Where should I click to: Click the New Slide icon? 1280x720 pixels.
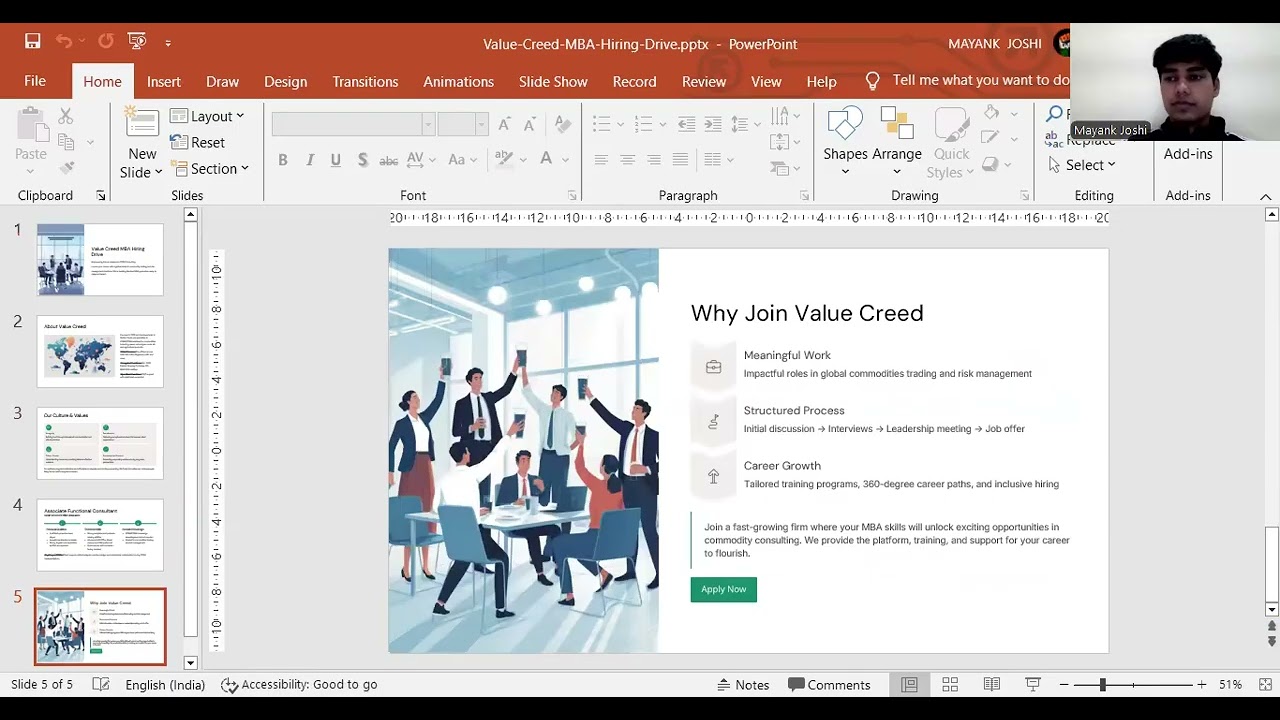[142, 122]
